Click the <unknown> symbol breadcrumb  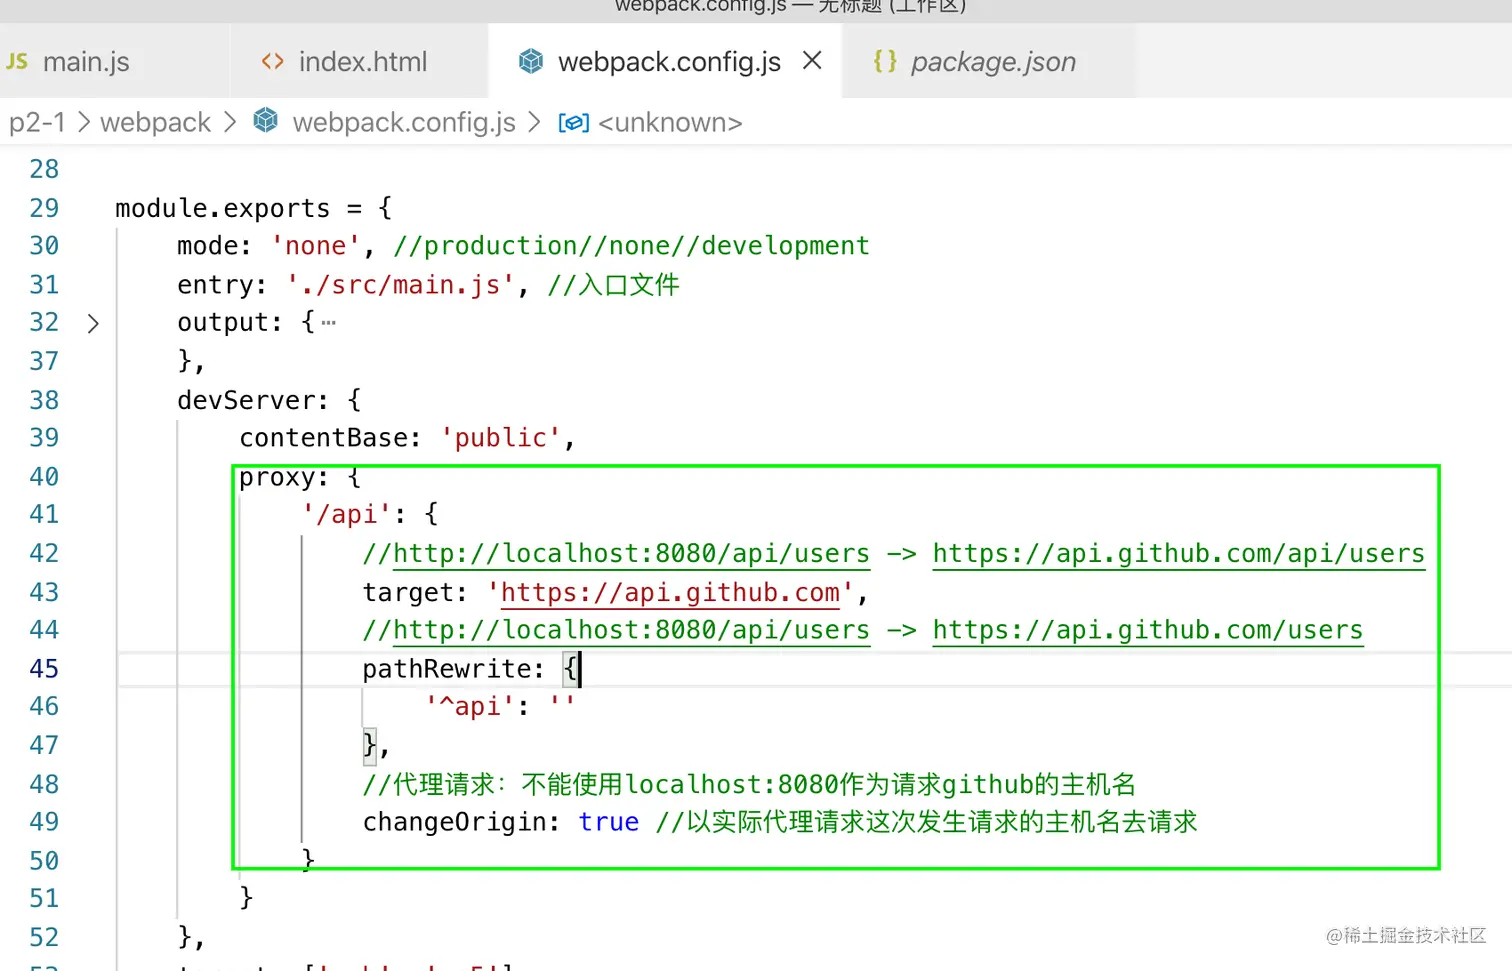tap(670, 122)
